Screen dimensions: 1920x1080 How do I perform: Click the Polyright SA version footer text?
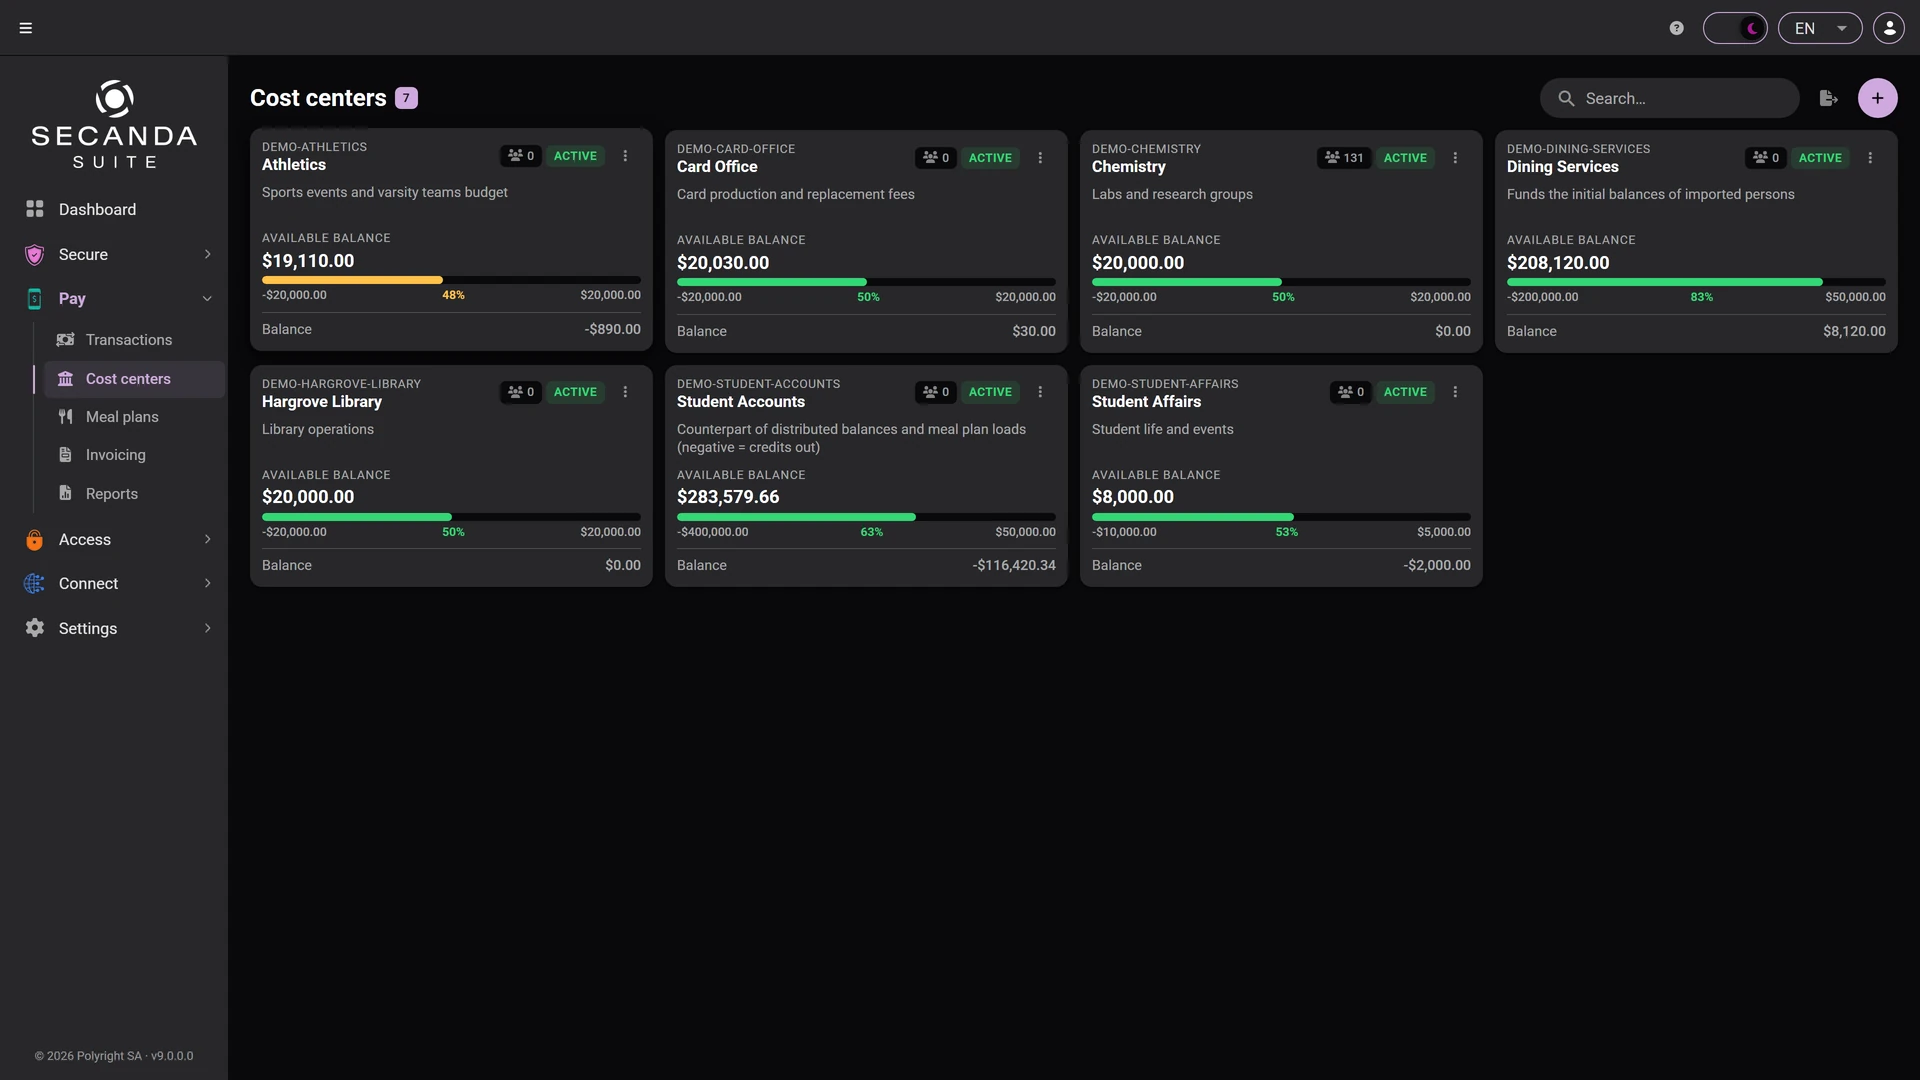114,1056
